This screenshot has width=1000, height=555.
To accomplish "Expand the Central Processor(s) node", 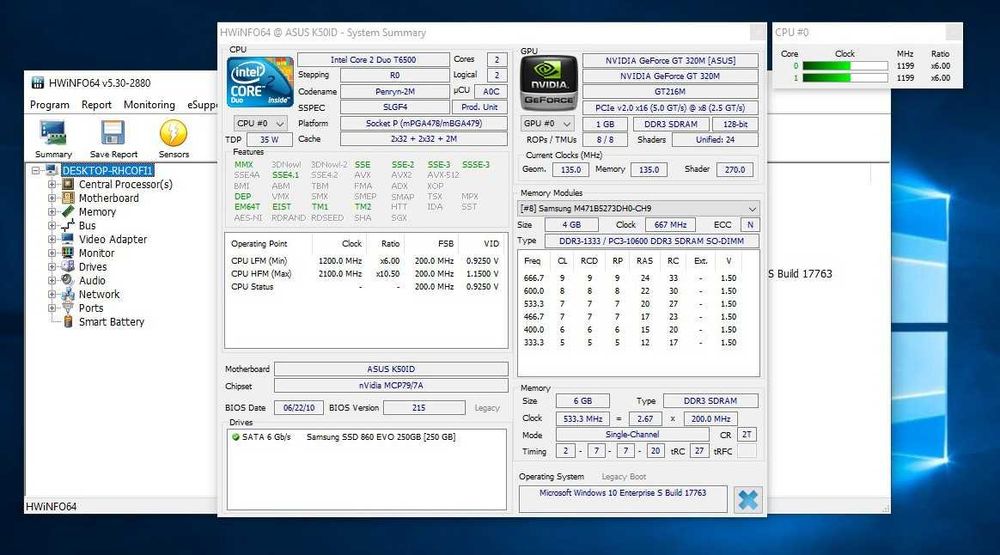I will (x=52, y=184).
